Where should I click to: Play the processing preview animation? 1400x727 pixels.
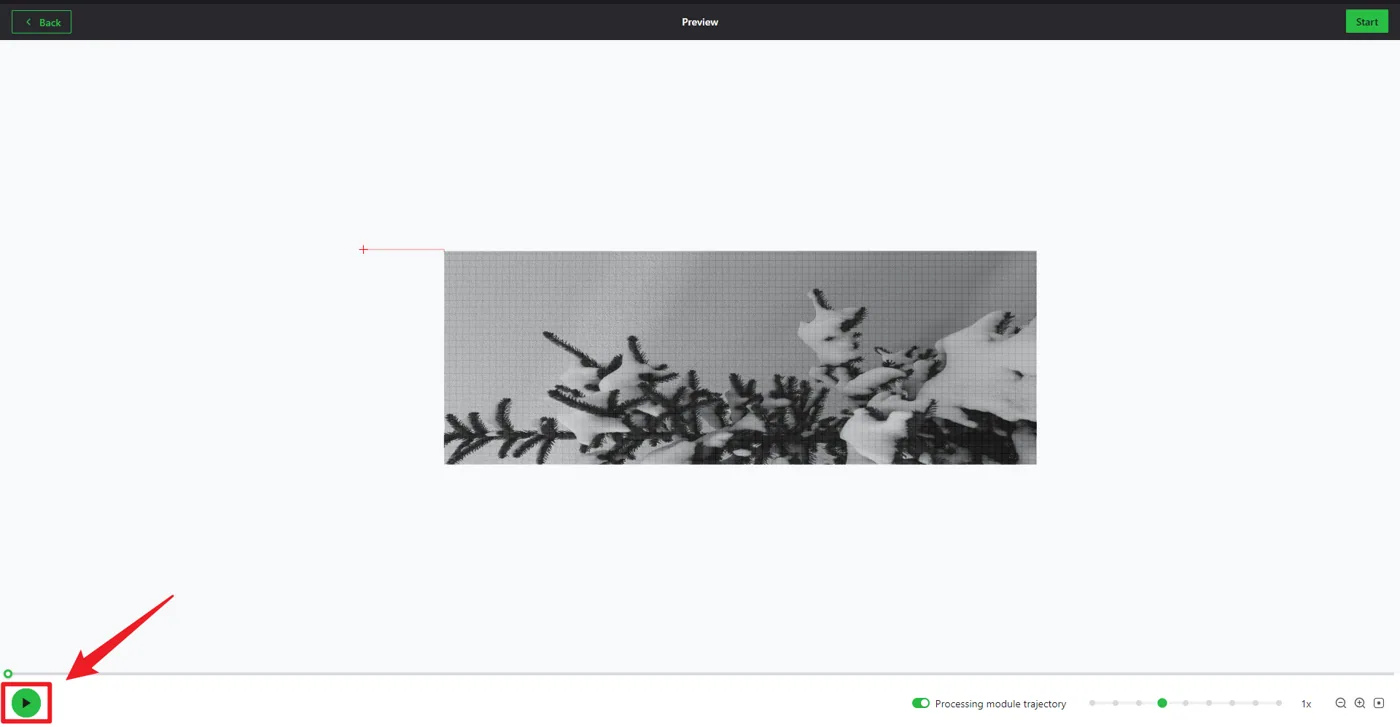(x=26, y=703)
